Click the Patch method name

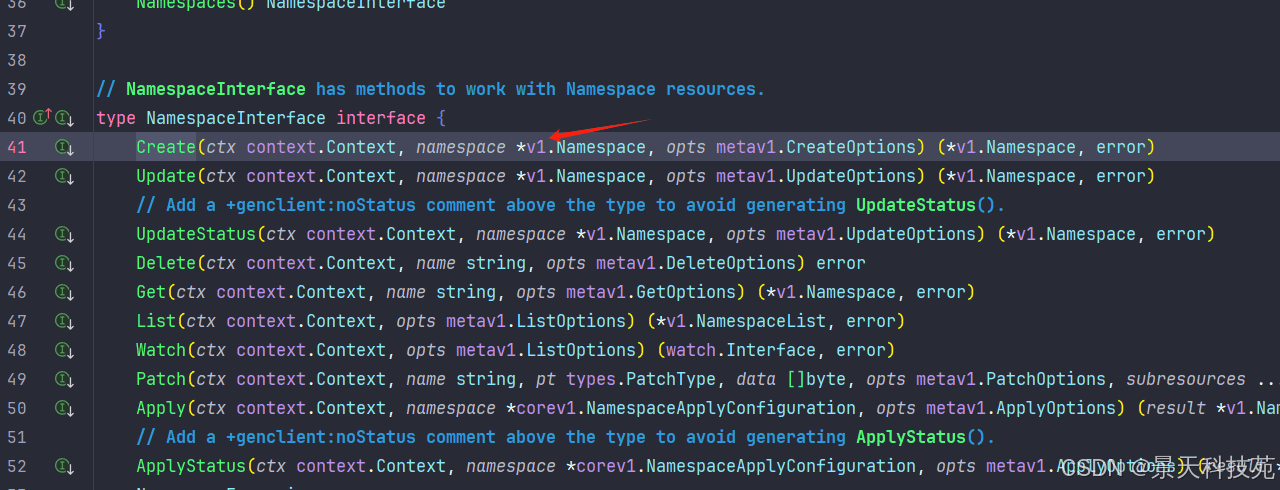pos(161,379)
